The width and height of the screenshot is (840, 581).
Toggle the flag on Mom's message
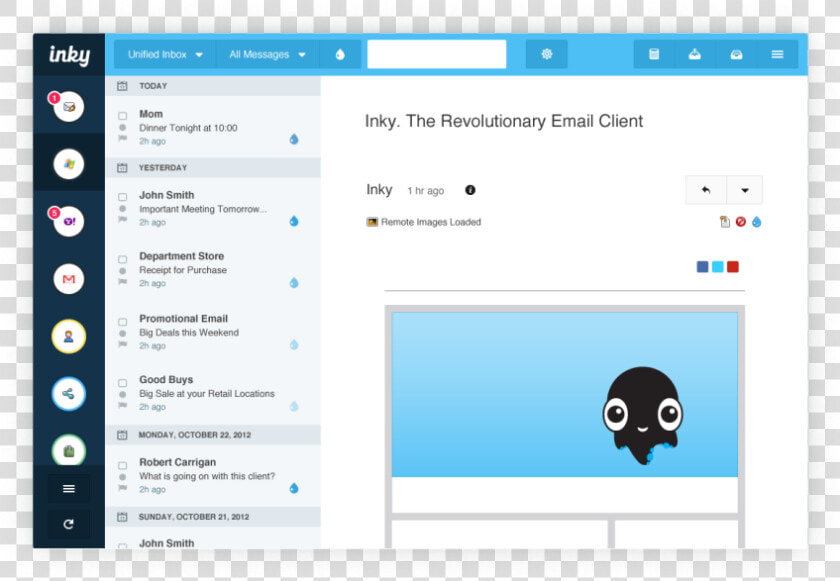click(x=123, y=138)
